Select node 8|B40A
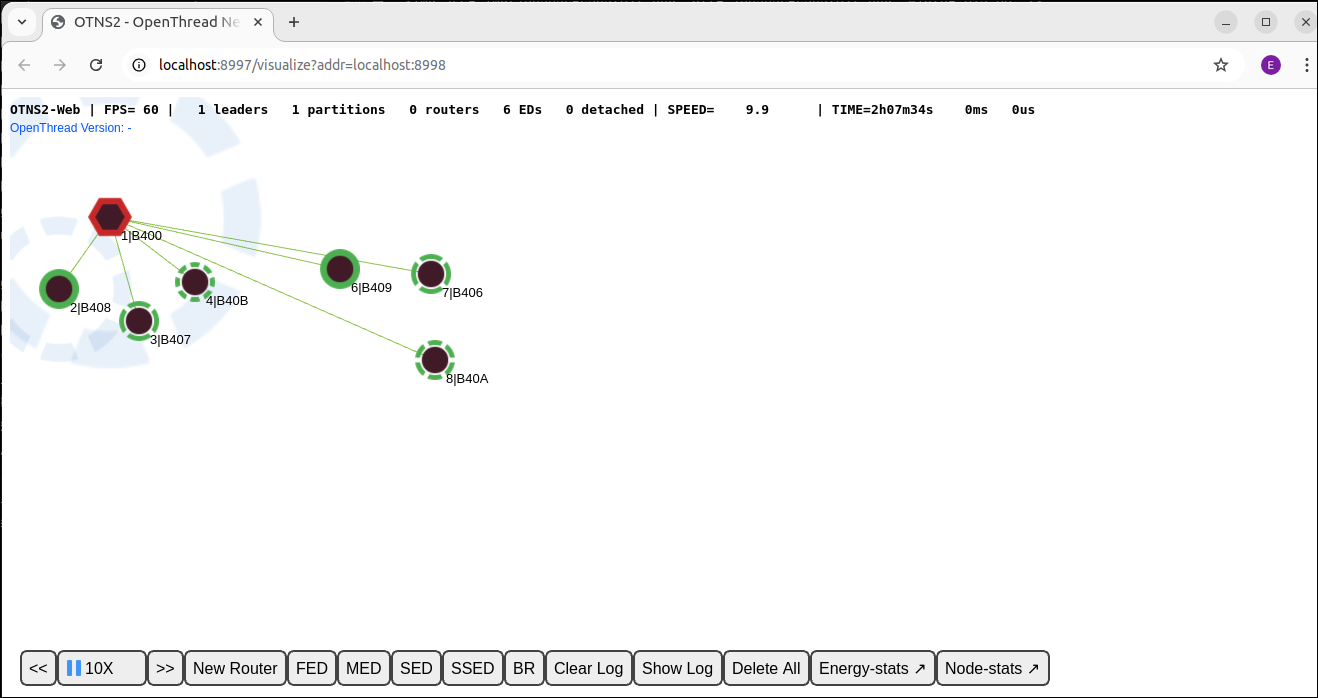1318x698 pixels. (x=437, y=359)
